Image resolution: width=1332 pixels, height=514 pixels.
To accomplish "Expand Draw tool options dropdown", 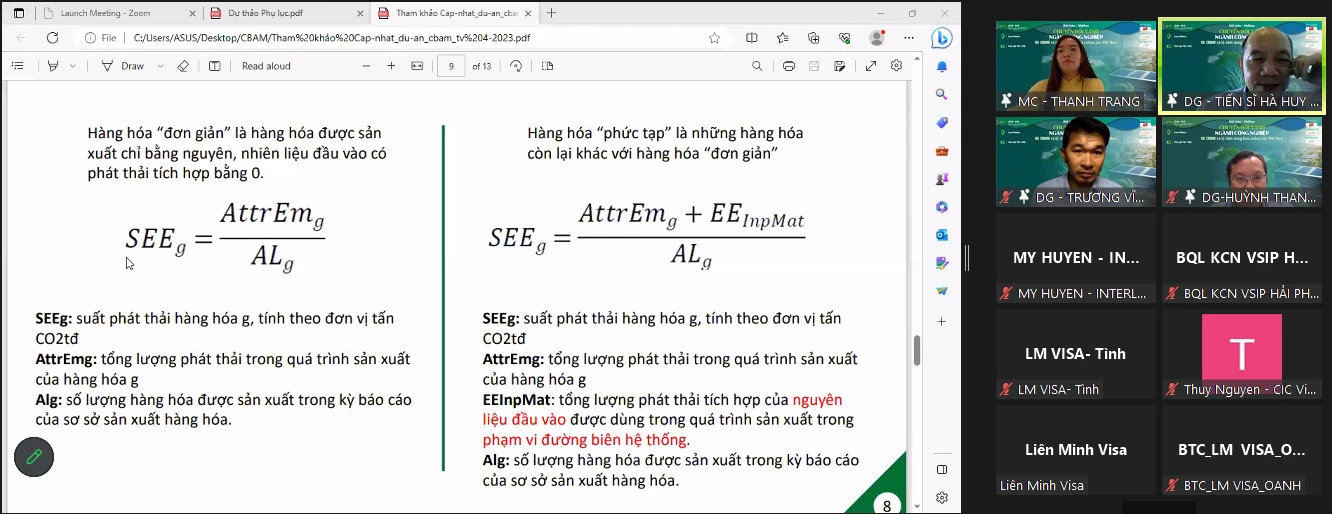I will click(x=160, y=66).
